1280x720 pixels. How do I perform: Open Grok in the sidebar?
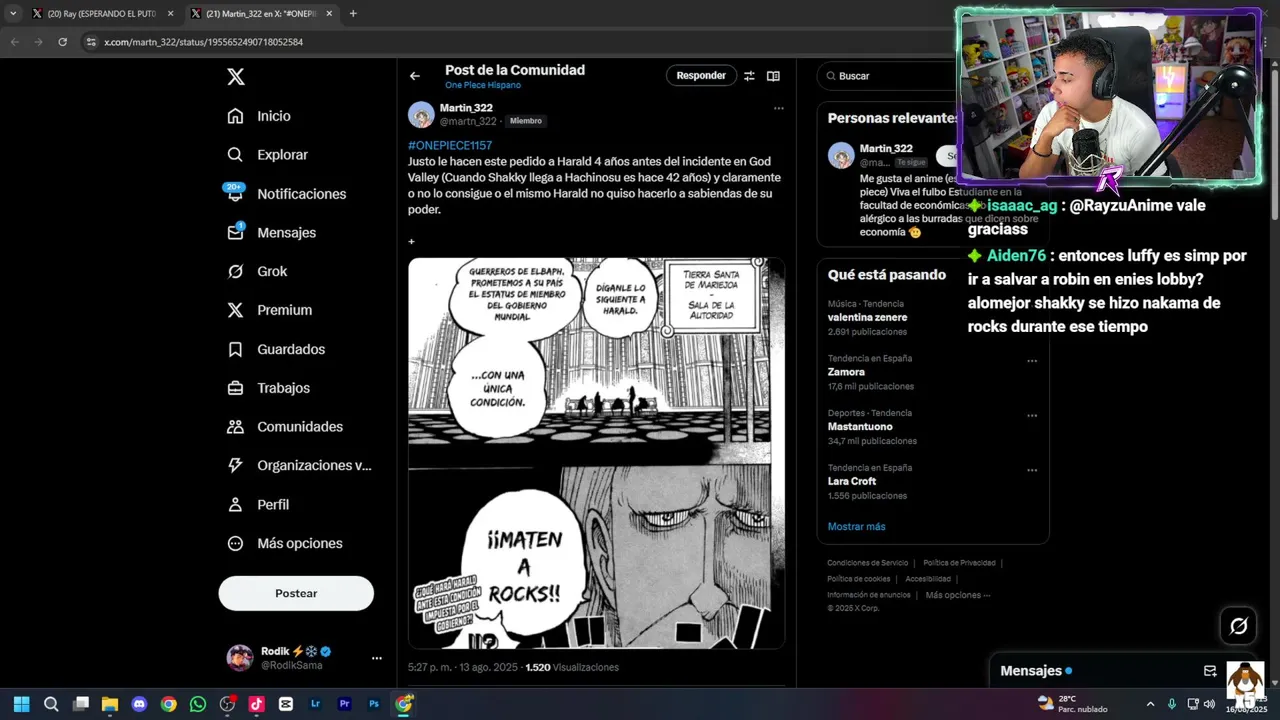pyautogui.click(x=257, y=271)
